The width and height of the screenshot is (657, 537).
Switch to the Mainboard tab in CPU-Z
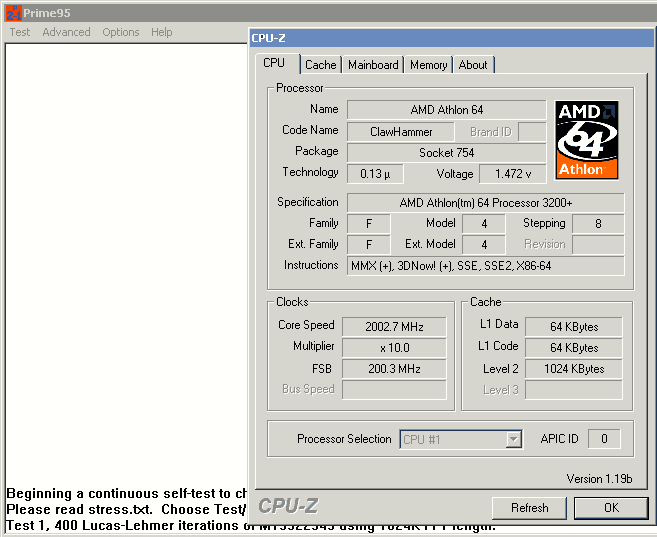[x=373, y=65]
